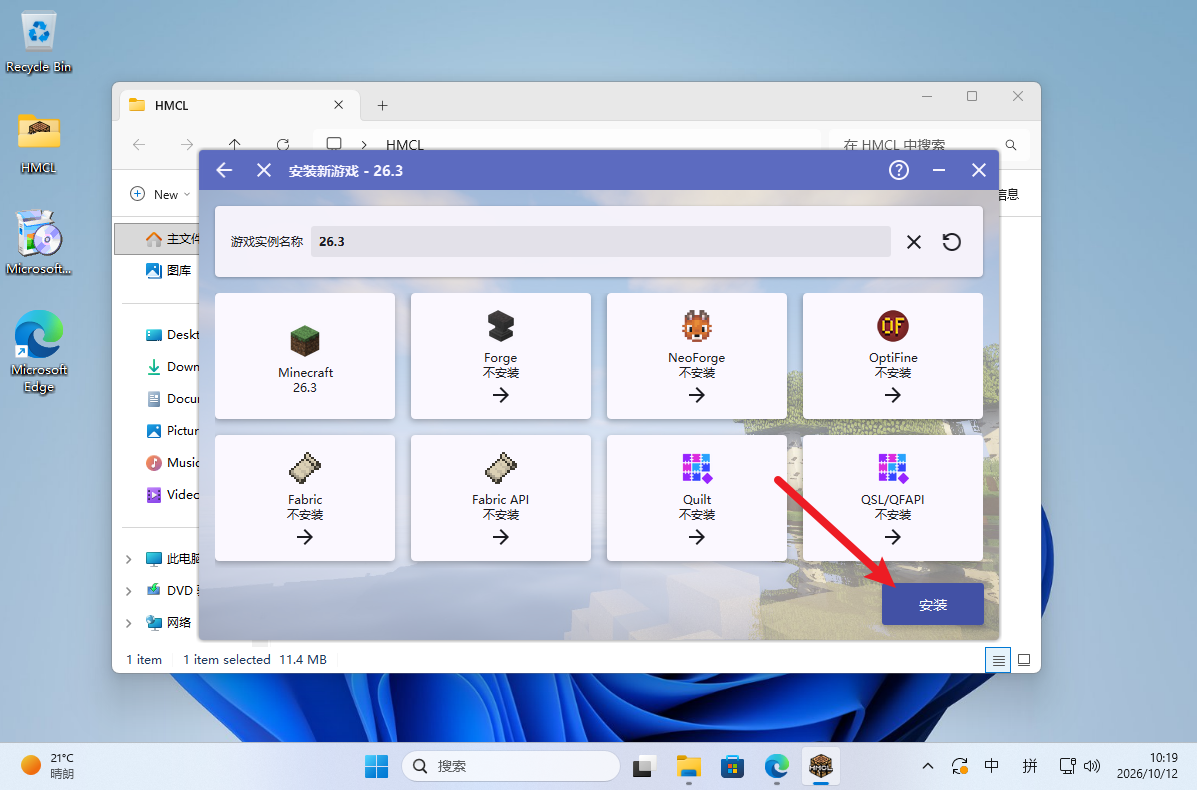
Task: Clear the game instance name field
Action: click(x=914, y=242)
